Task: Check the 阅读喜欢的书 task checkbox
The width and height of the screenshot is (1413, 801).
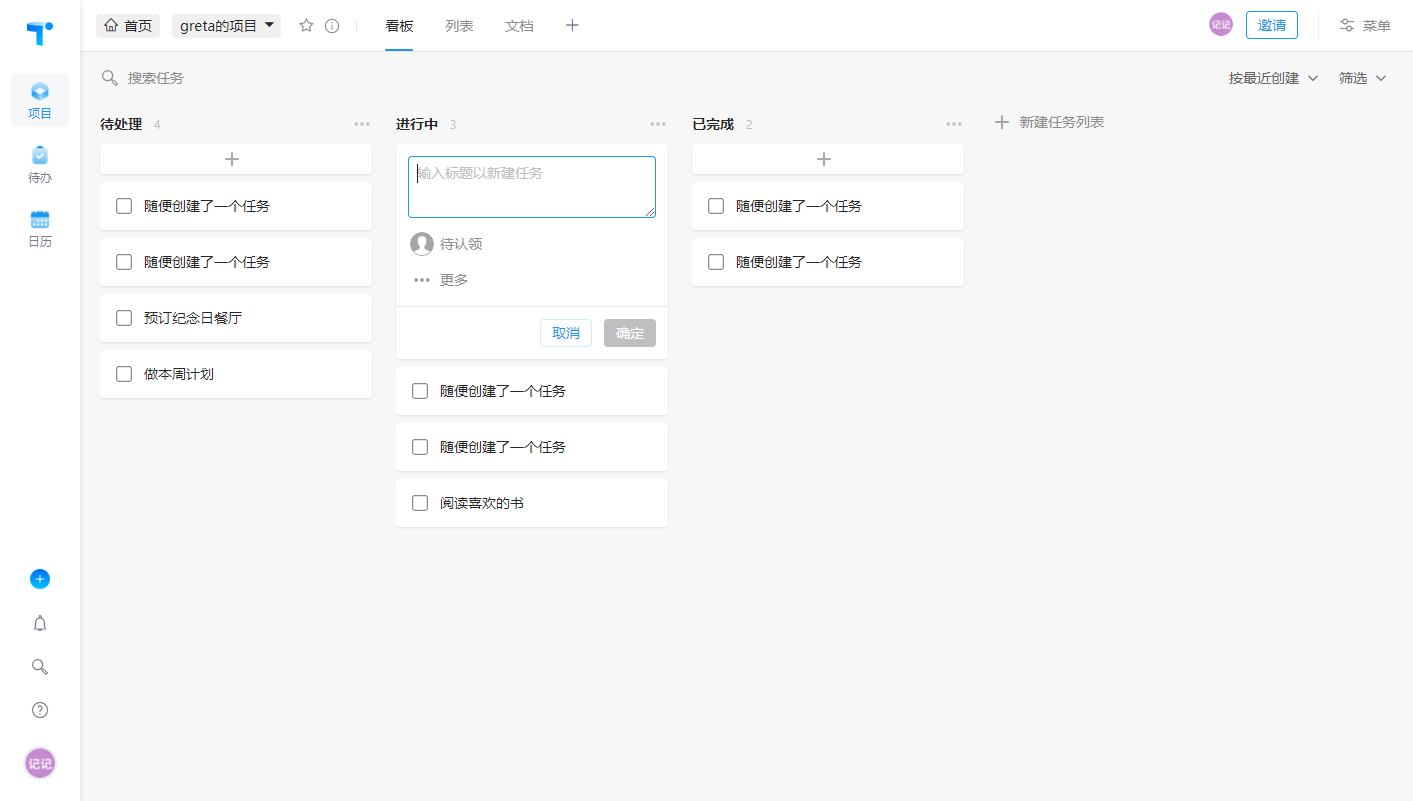Action: point(420,503)
